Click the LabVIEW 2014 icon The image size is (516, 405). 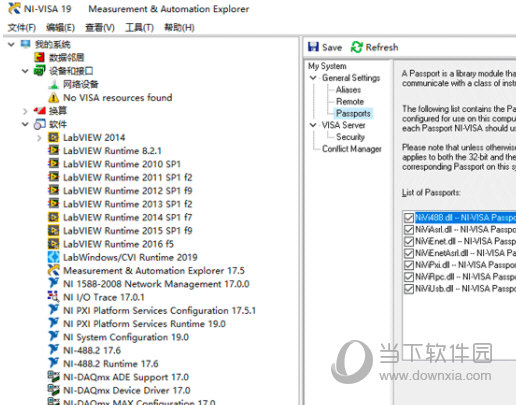click(53, 137)
